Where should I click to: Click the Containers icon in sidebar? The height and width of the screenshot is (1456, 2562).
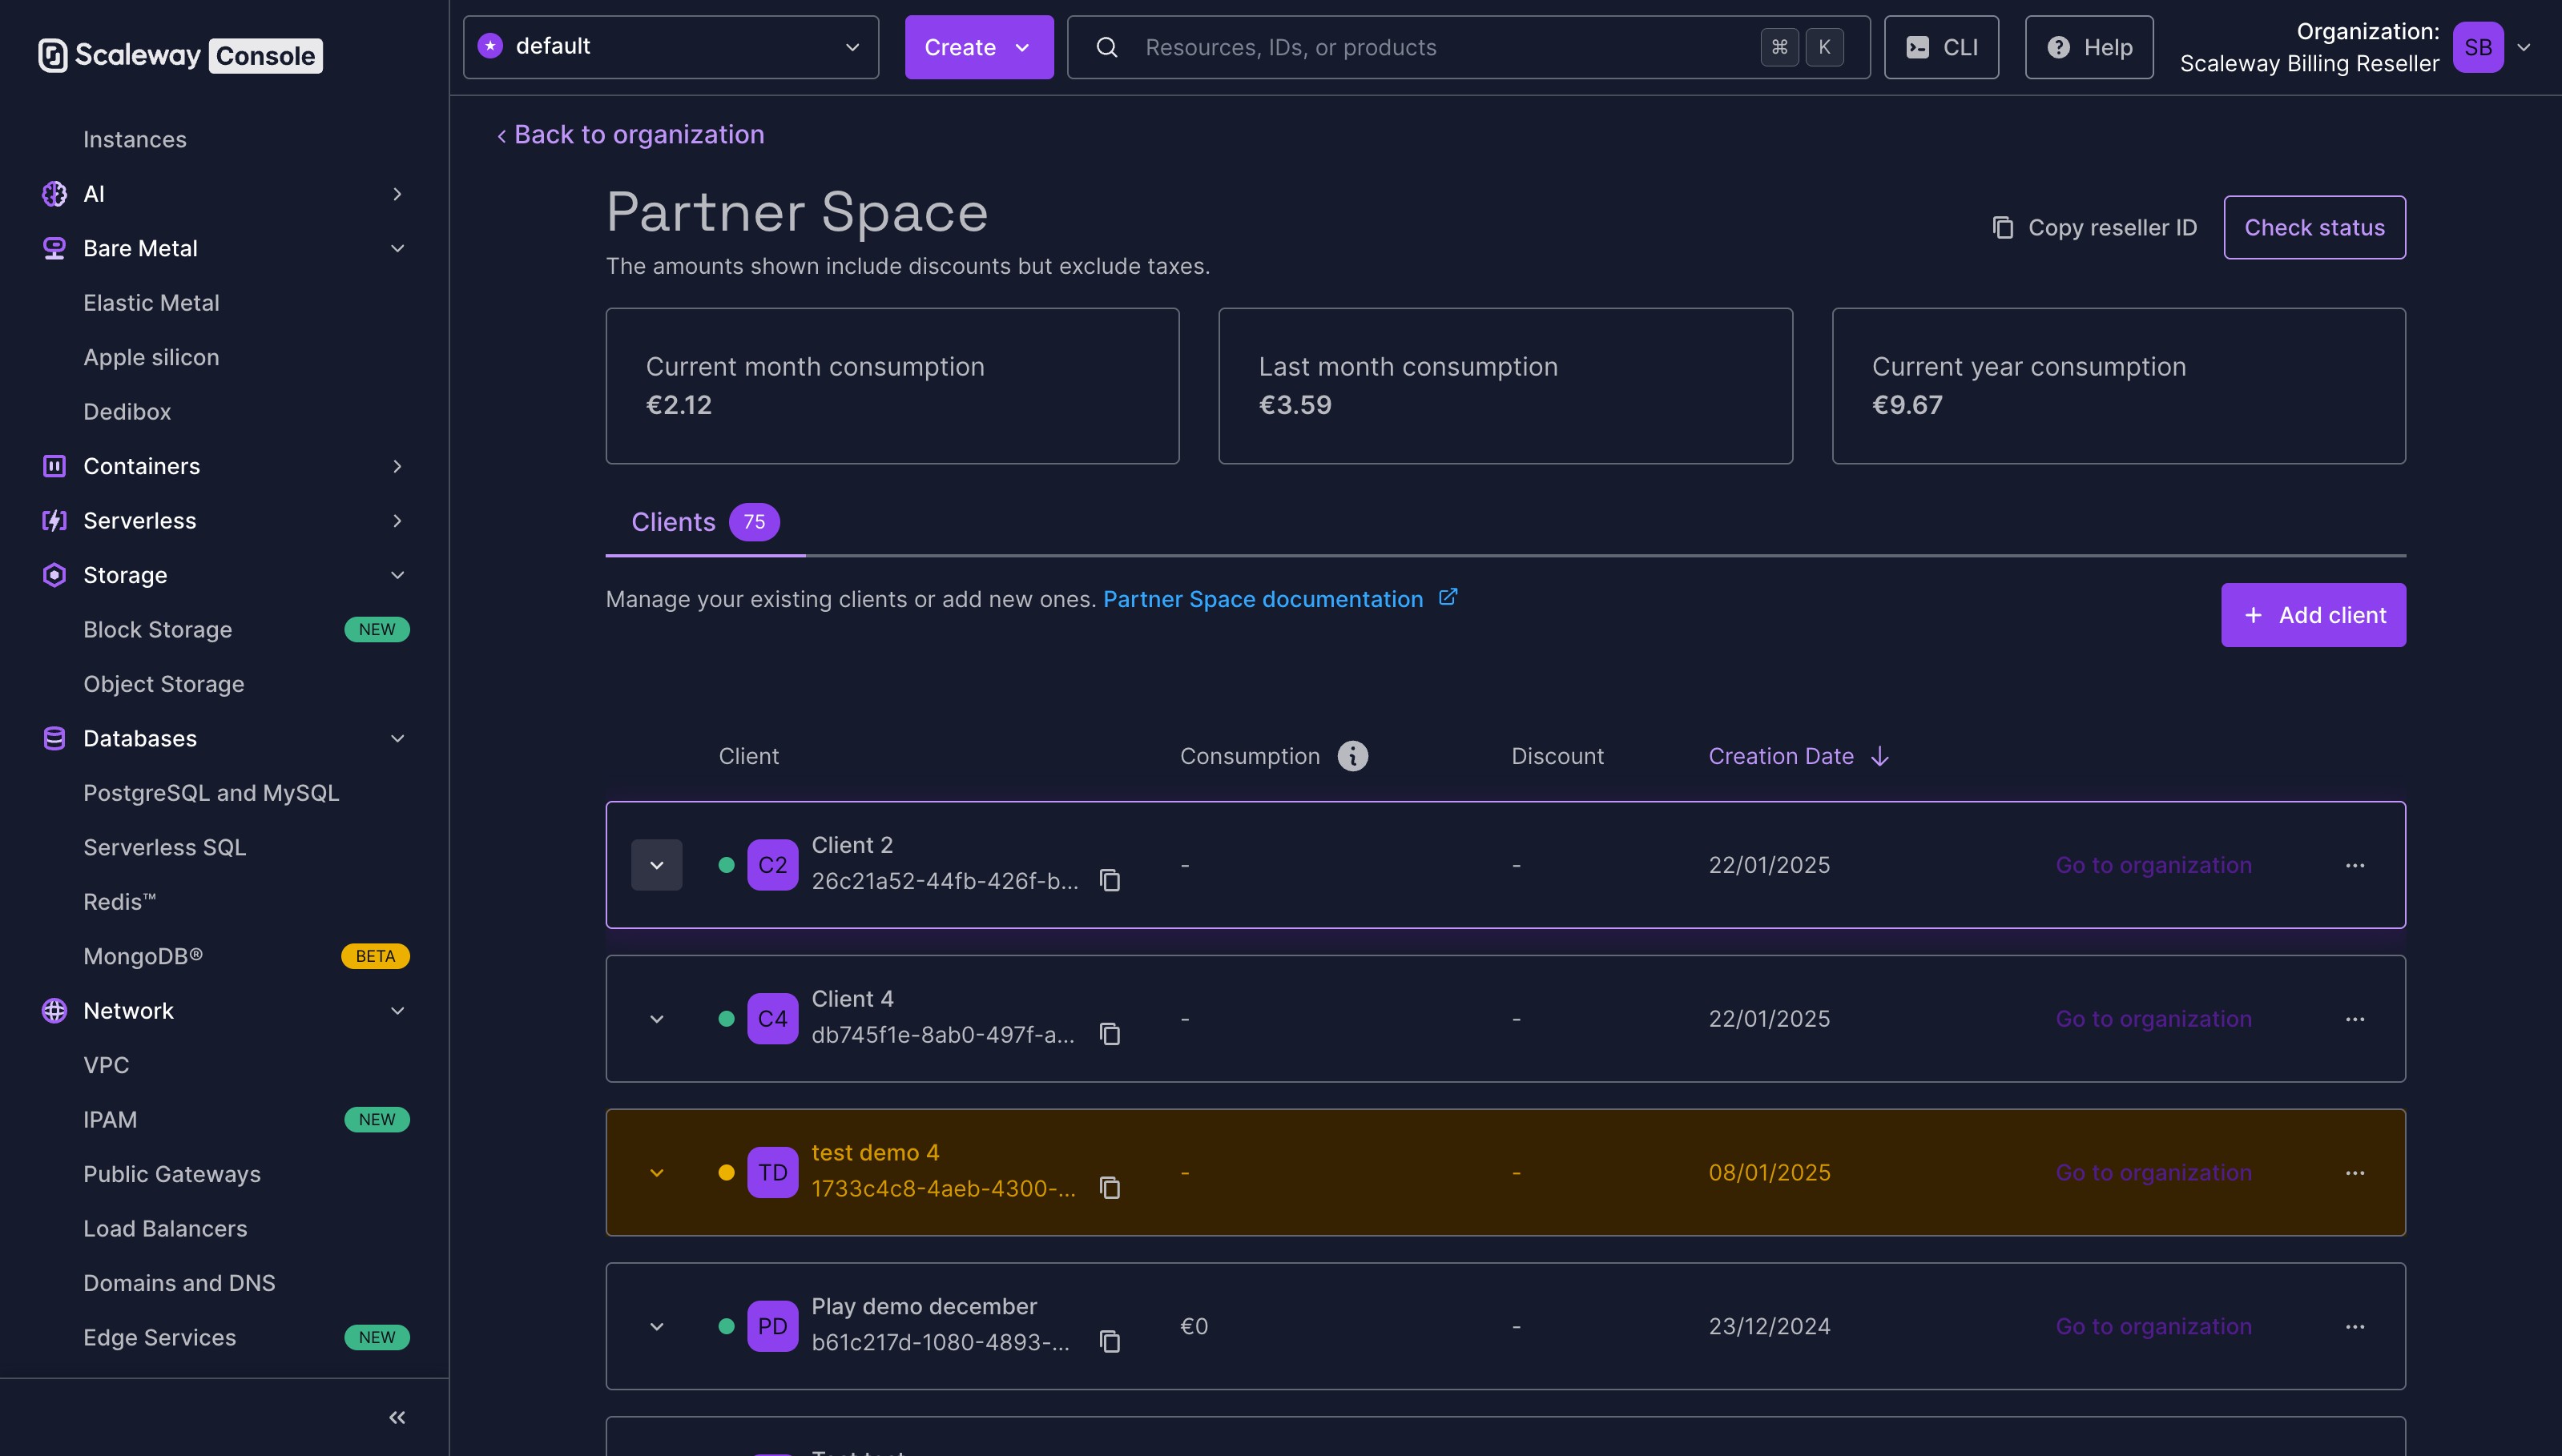(x=54, y=466)
